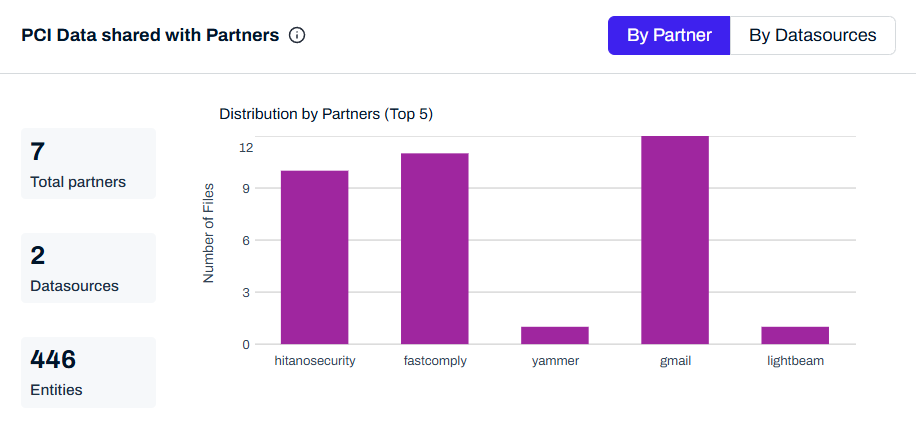This screenshot has height=433, width=916.
Task: Click the yammer label under the chart
Action: pyautogui.click(x=555, y=361)
